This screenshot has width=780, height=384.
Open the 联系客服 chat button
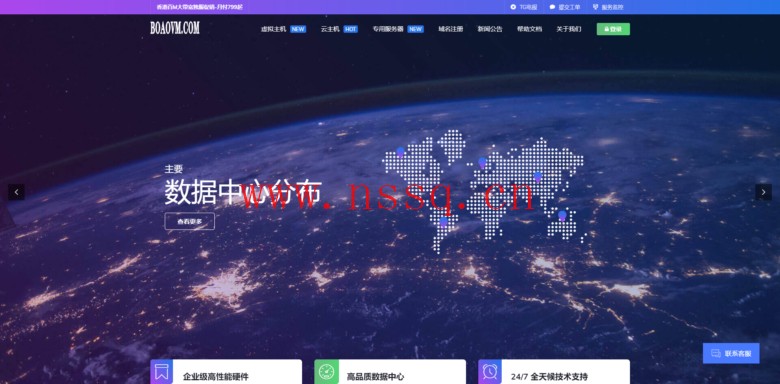coord(731,353)
